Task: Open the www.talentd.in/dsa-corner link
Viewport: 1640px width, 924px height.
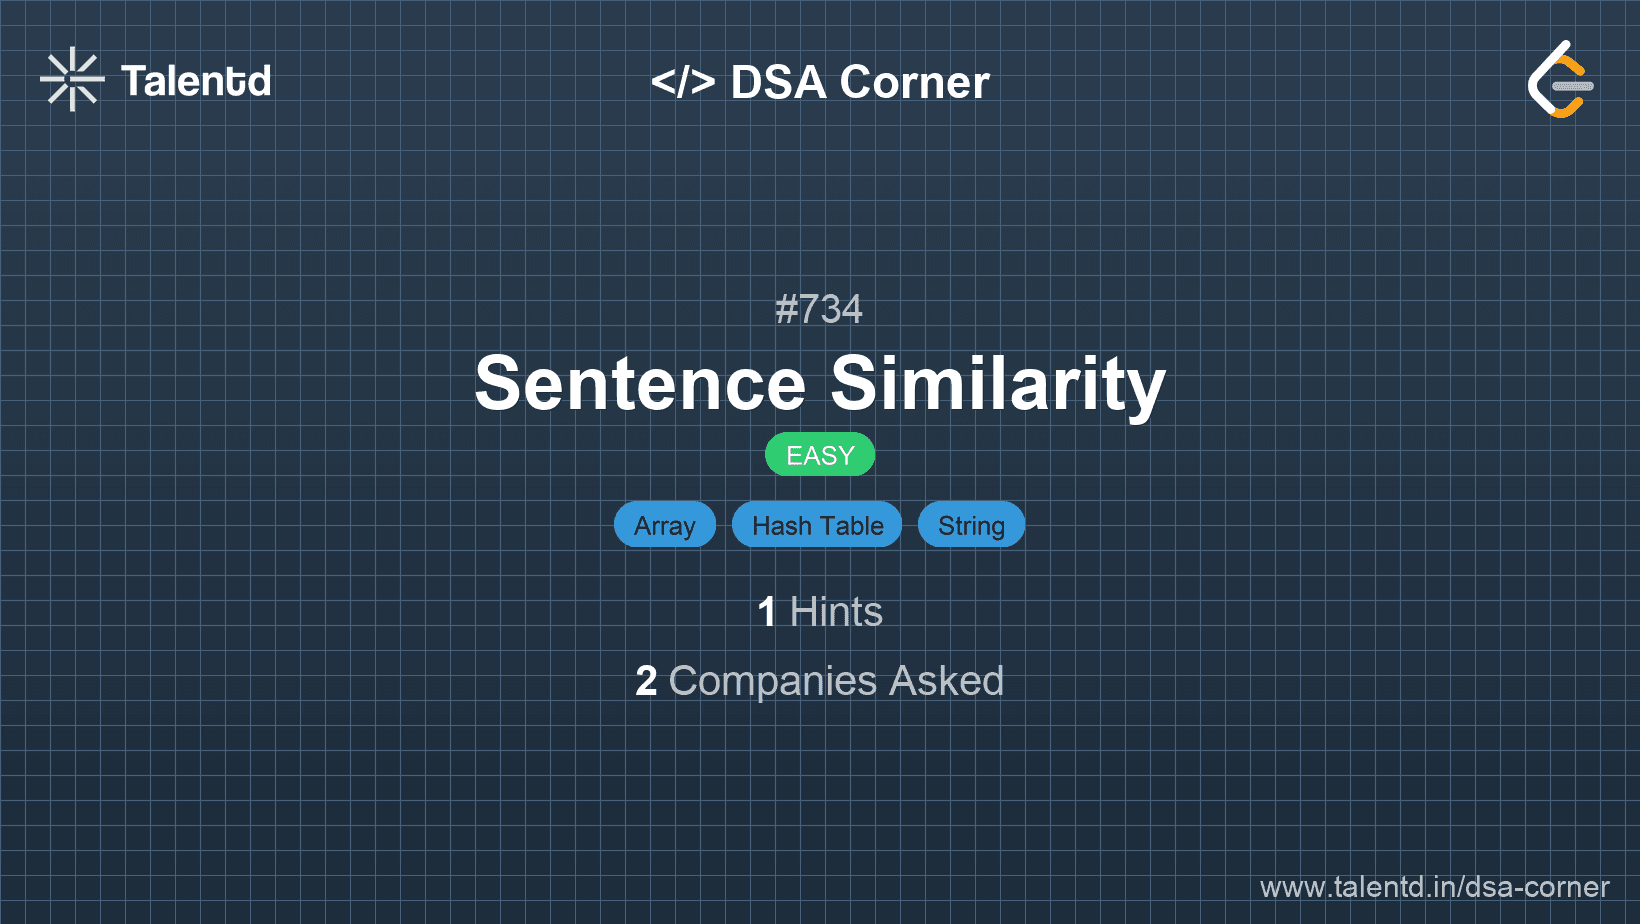Action: (x=1434, y=887)
